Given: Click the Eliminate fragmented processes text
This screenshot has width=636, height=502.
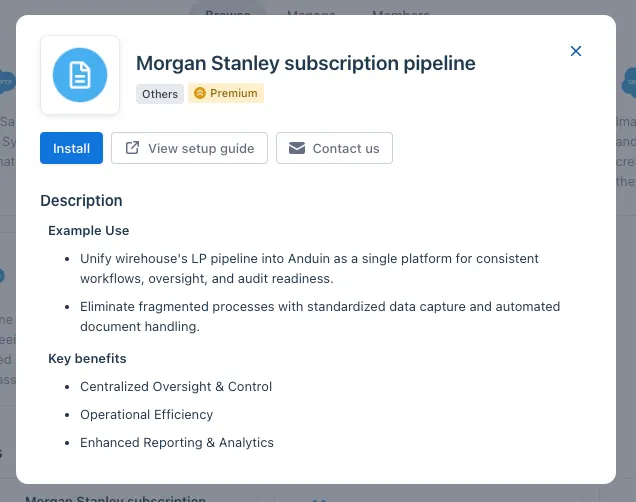Looking at the screenshot, I should pos(320,316).
